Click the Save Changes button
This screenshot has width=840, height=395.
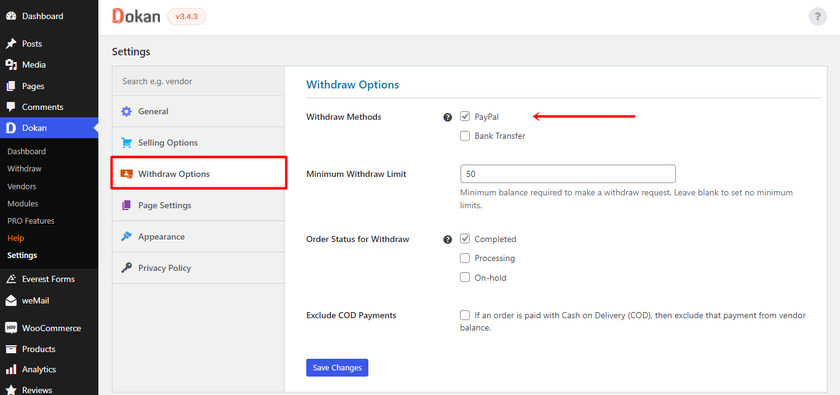337,368
